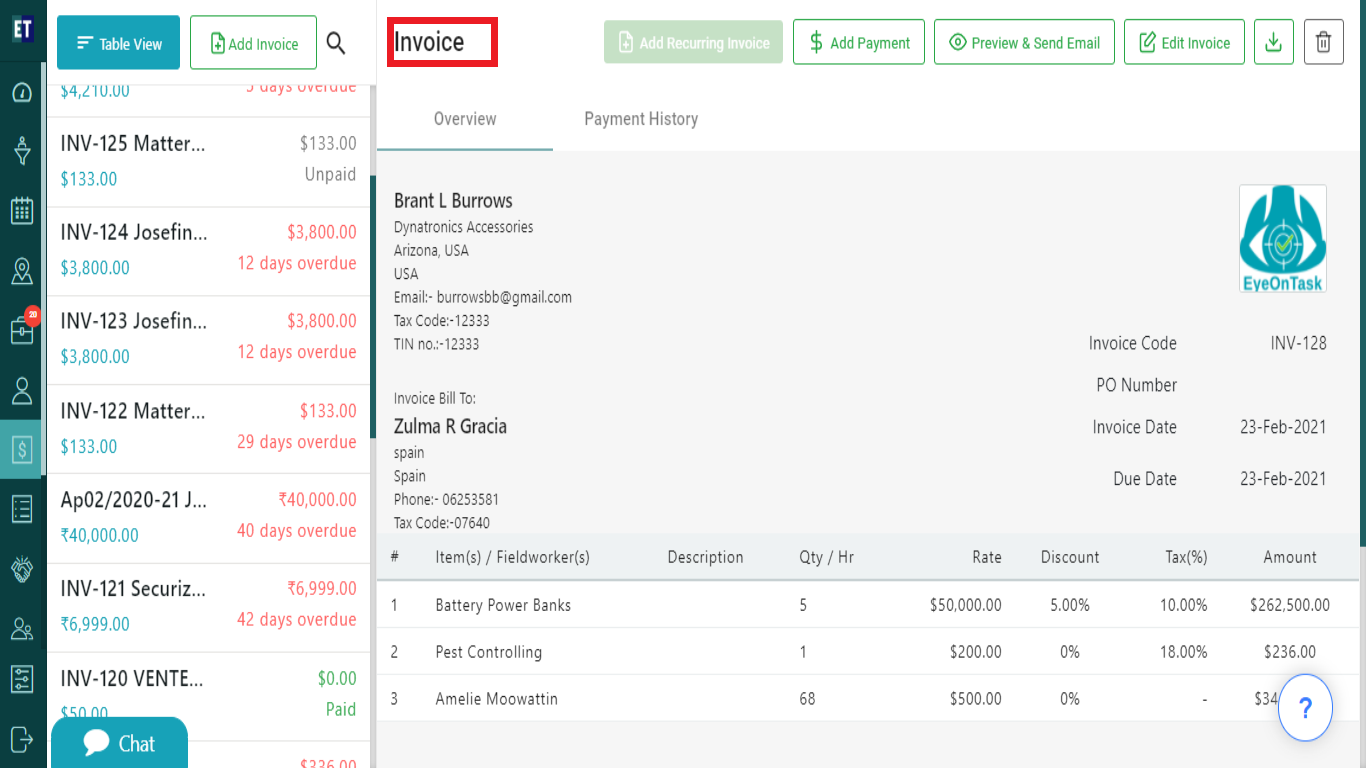Open the map location pin icon in sidebar
This screenshot has height=768, width=1366.
point(22,270)
